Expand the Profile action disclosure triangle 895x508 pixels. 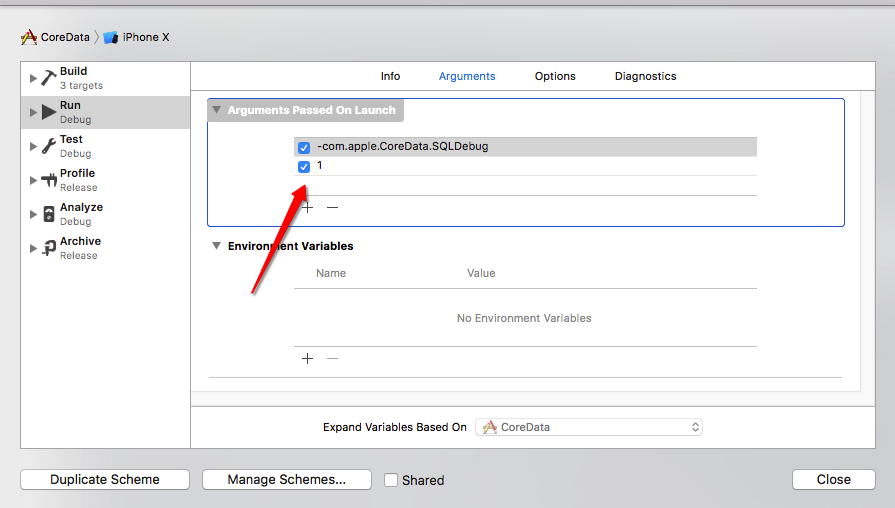[x=33, y=180]
